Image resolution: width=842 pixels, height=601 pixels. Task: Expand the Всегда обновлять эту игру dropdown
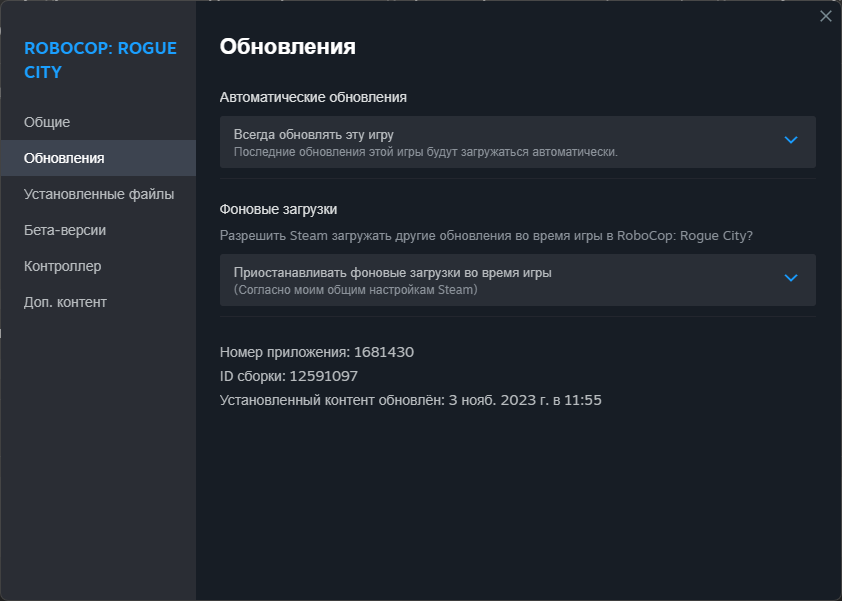coord(518,142)
